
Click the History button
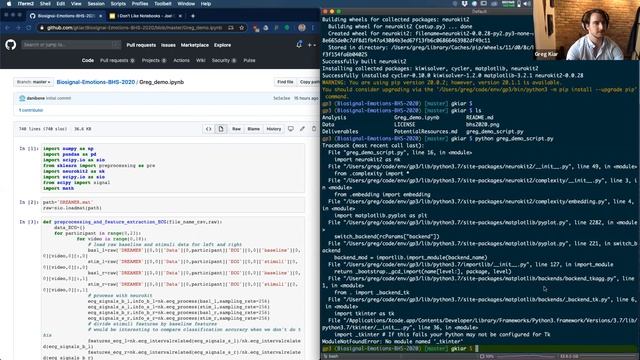tap(273, 129)
